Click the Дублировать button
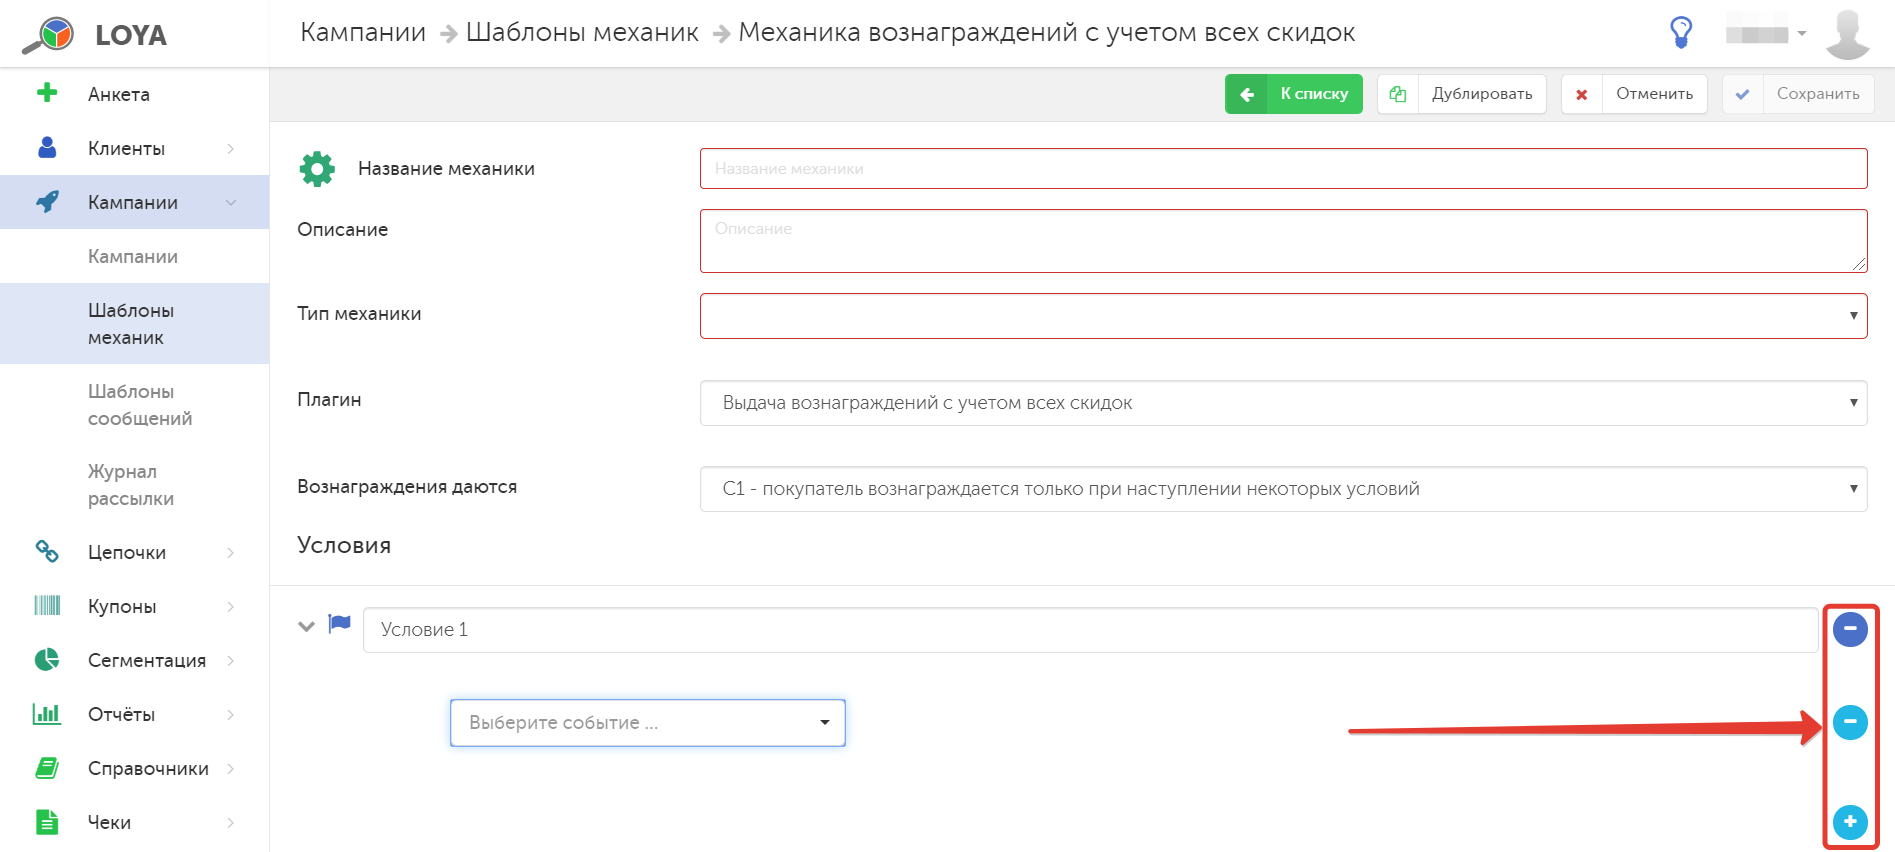Image resolution: width=1895 pixels, height=852 pixels. tap(1461, 94)
